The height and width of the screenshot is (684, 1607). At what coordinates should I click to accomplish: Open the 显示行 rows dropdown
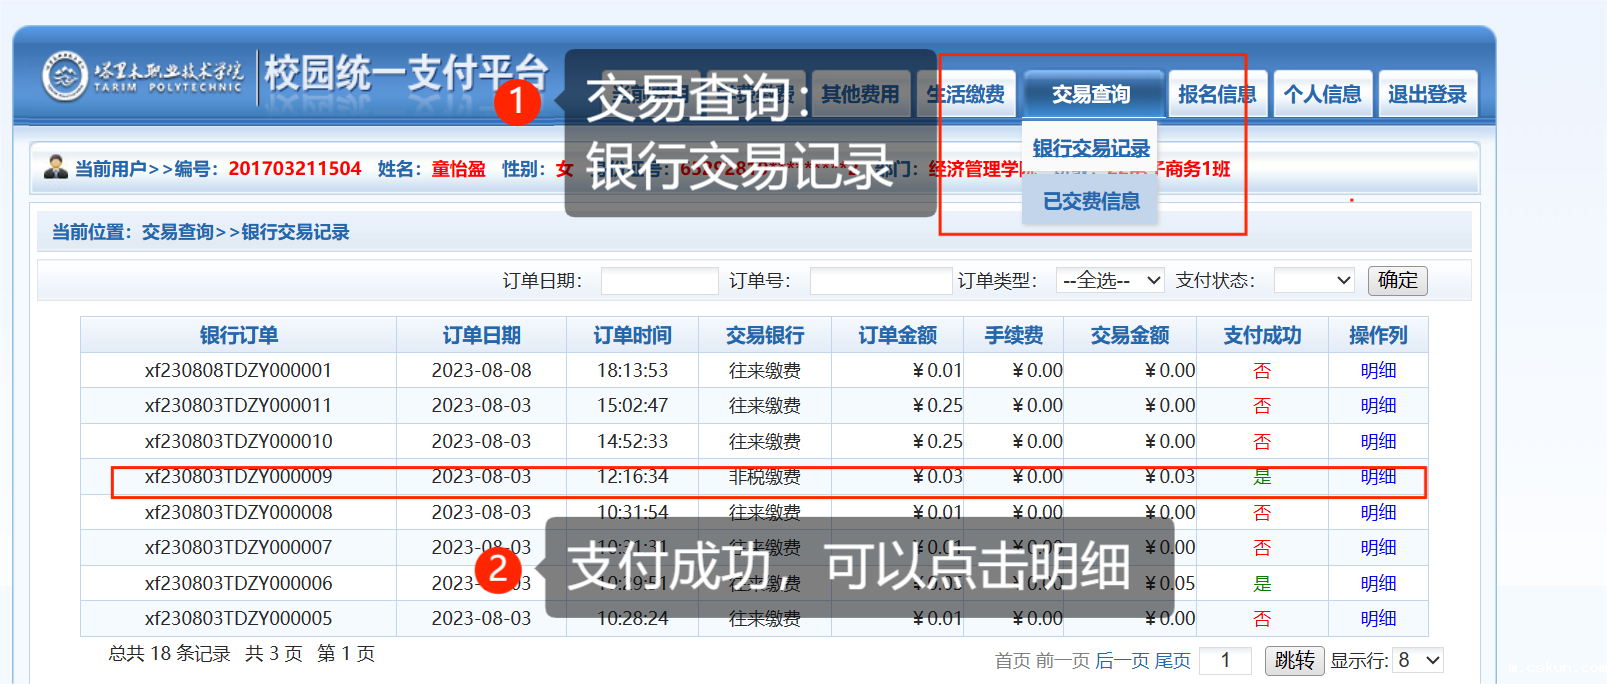coord(1418,660)
